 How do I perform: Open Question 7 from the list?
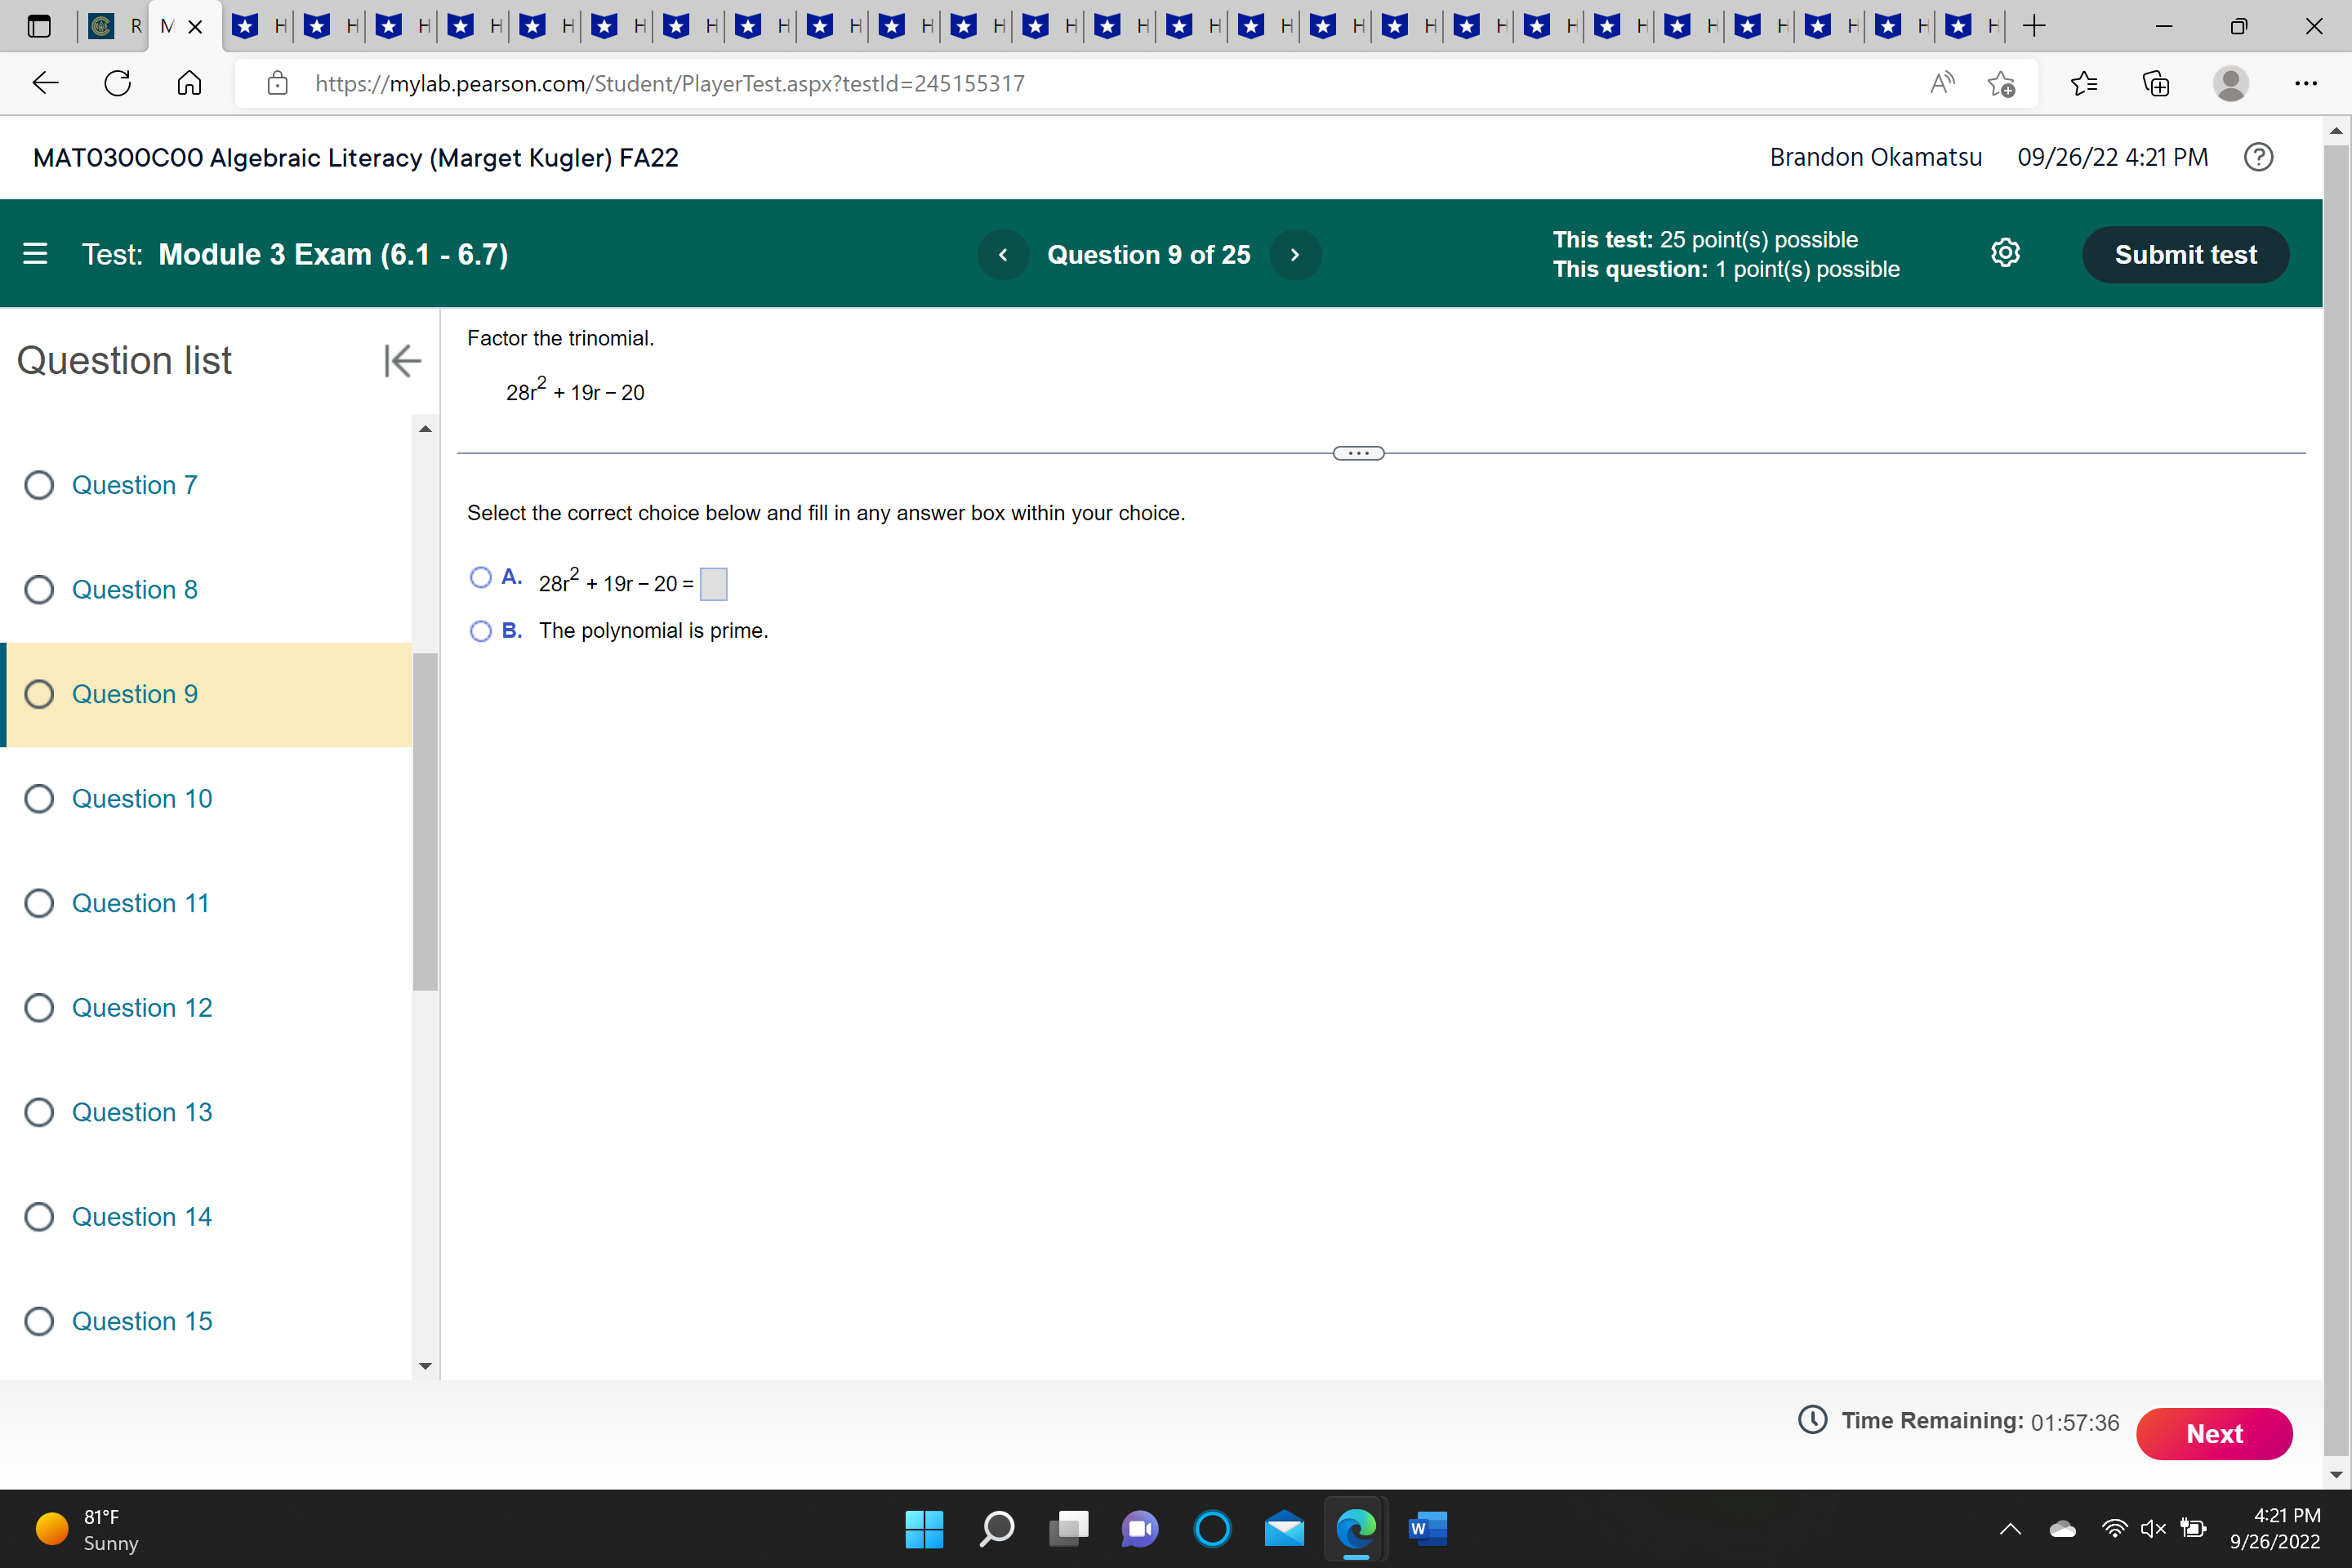134,485
